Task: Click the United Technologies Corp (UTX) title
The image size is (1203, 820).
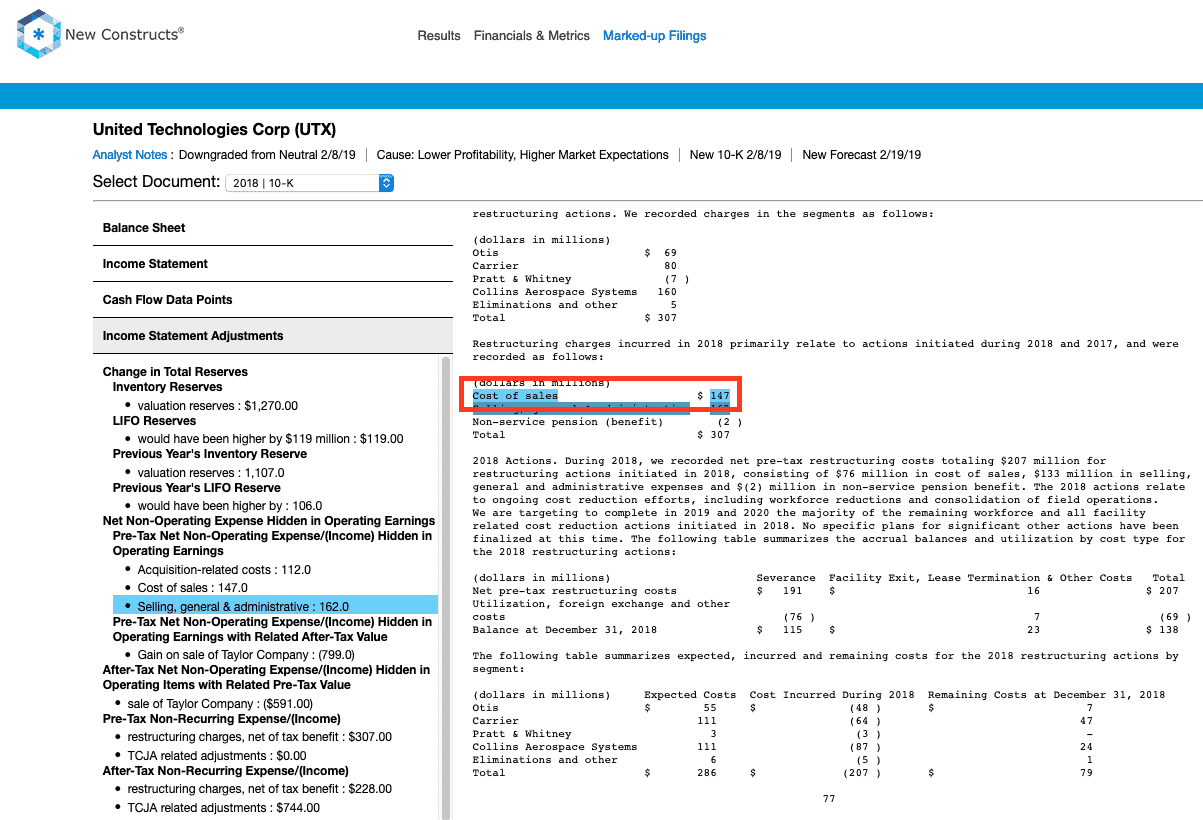Action: 215,130
